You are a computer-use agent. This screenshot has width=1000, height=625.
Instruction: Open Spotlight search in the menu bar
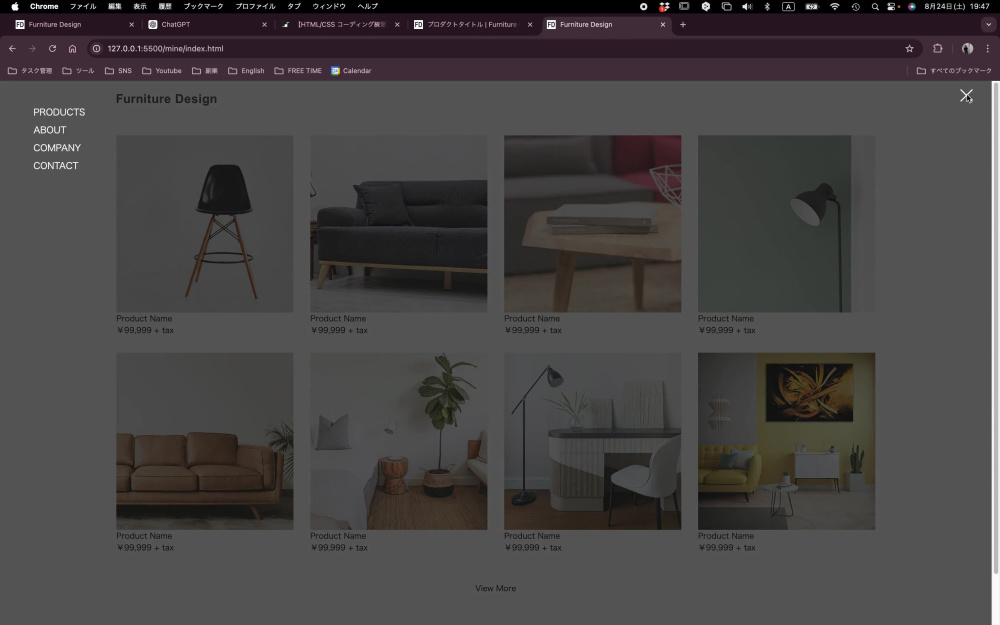(x=875, y=6)
